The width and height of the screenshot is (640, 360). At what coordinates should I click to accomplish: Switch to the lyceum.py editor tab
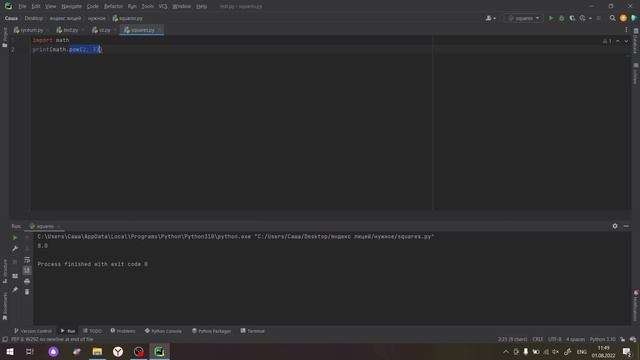pyautogui.click(x=31, y=30)
